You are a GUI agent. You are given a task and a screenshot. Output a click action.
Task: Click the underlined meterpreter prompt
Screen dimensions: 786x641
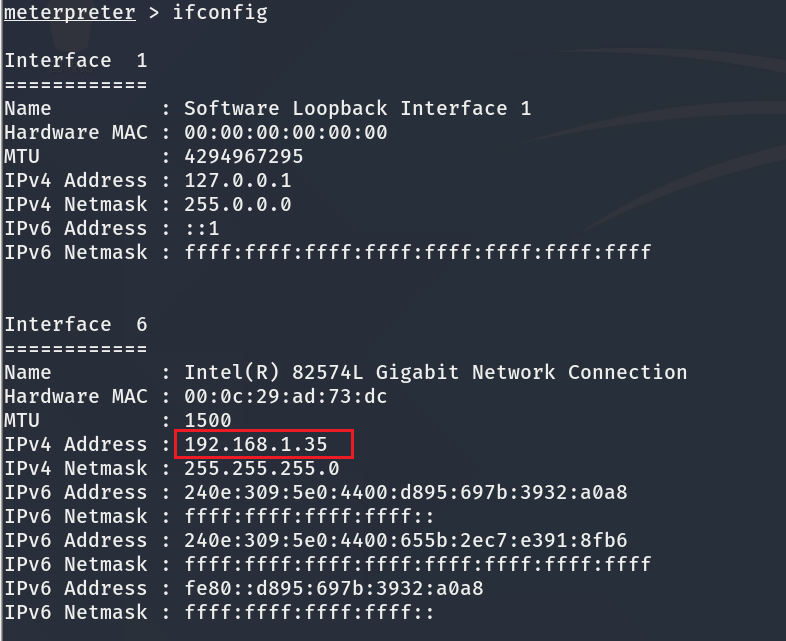[x=69, y=12]
